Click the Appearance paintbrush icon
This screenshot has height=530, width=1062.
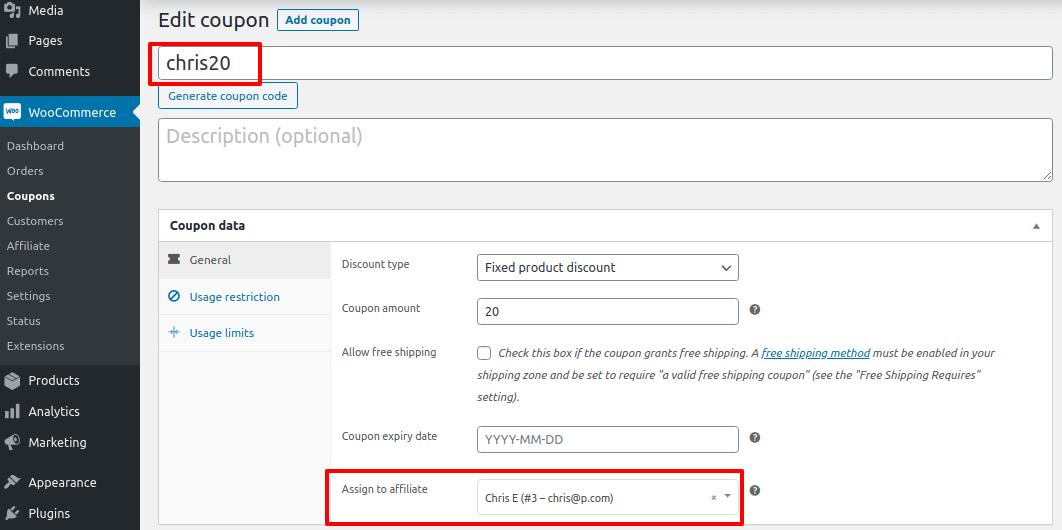click(12, 483)
